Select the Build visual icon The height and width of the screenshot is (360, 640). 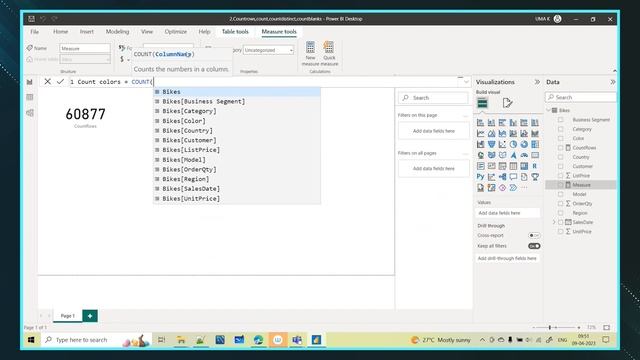(x=482, y=103)
